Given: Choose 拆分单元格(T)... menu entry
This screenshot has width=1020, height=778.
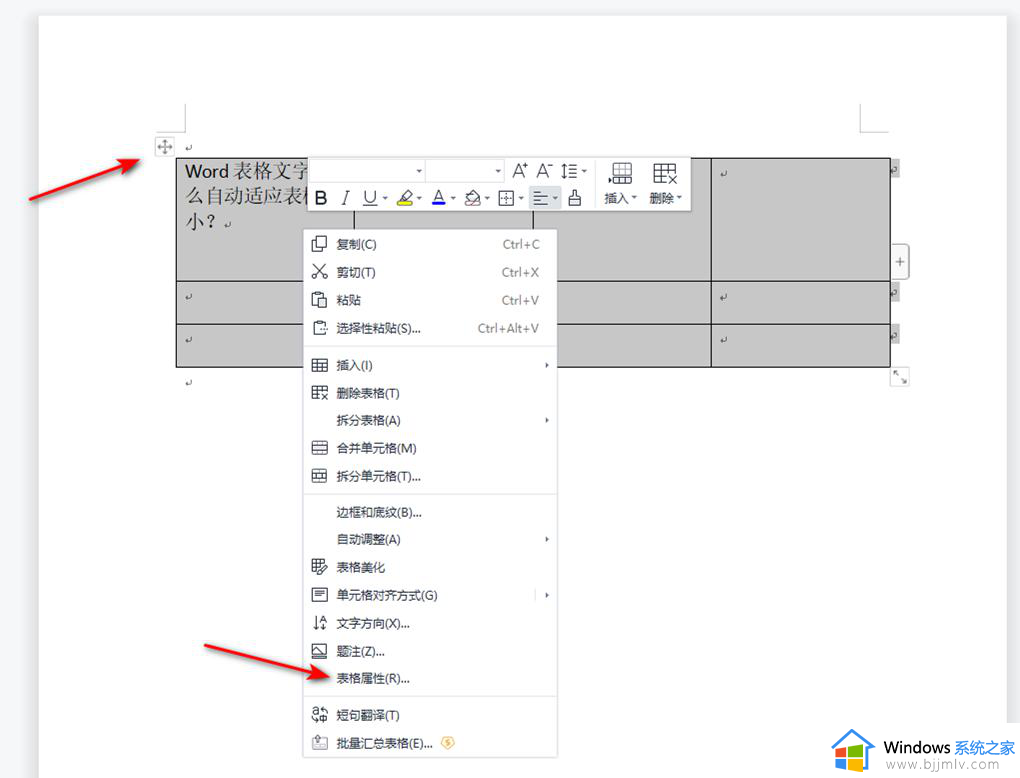Looking at the screenshot, I should click(430, 476).
